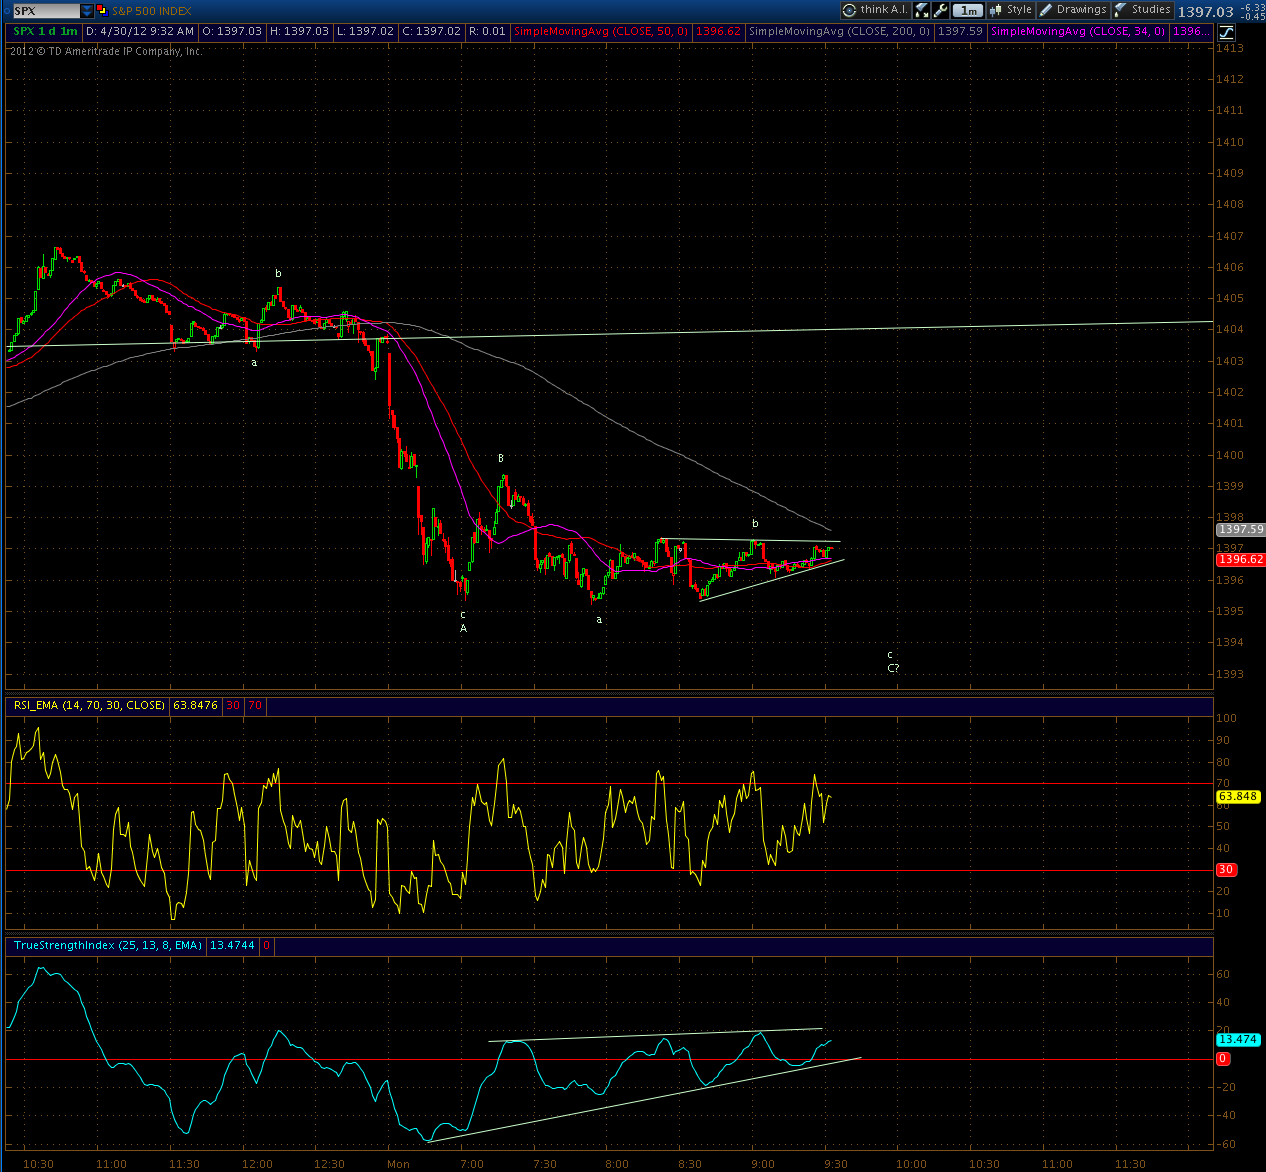Click the 1397.59 moving average value in header
The height and width of the screenshot is (1172, 1266).
[x=960, y=31]
